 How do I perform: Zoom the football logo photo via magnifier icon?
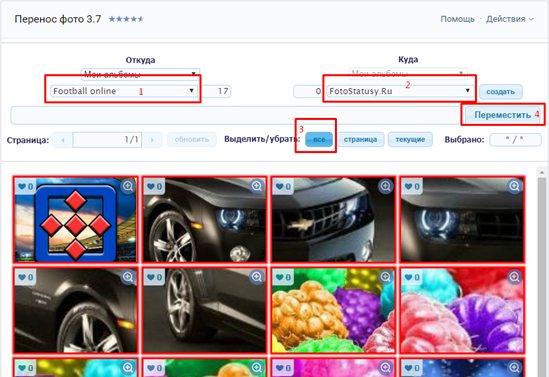pos(128,186)
